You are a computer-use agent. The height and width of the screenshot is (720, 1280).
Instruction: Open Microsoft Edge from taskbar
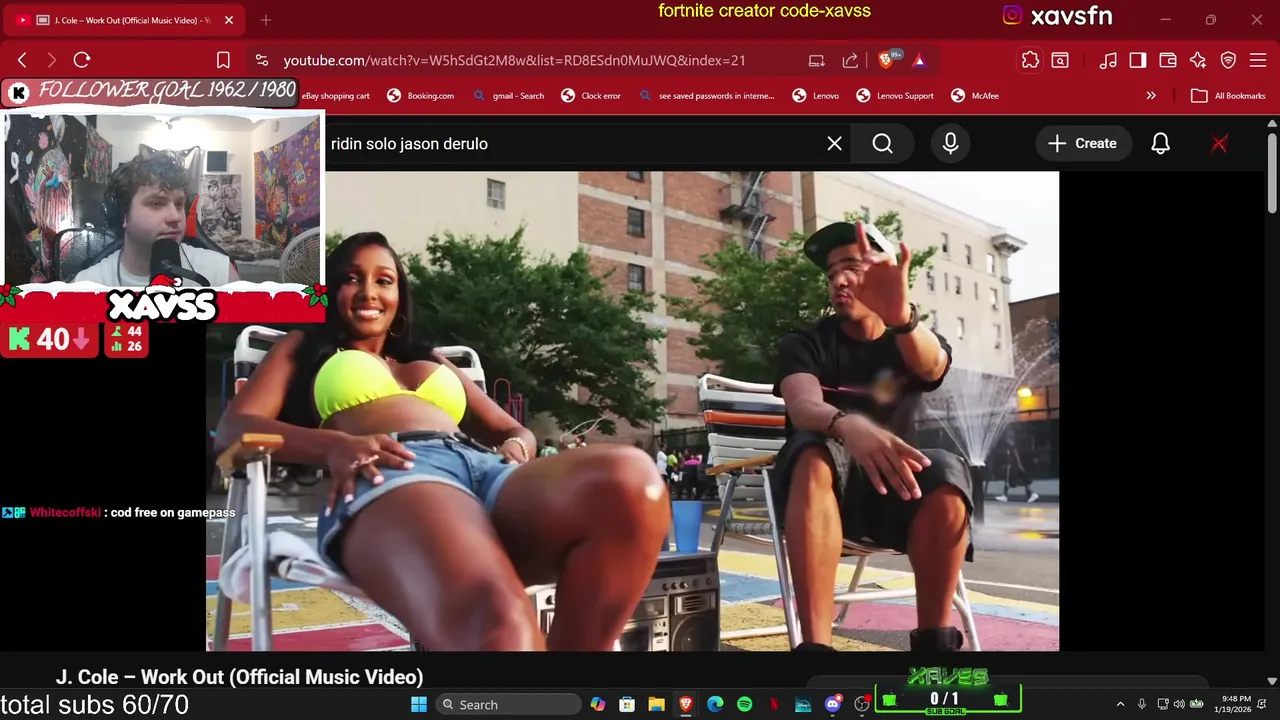715,705
